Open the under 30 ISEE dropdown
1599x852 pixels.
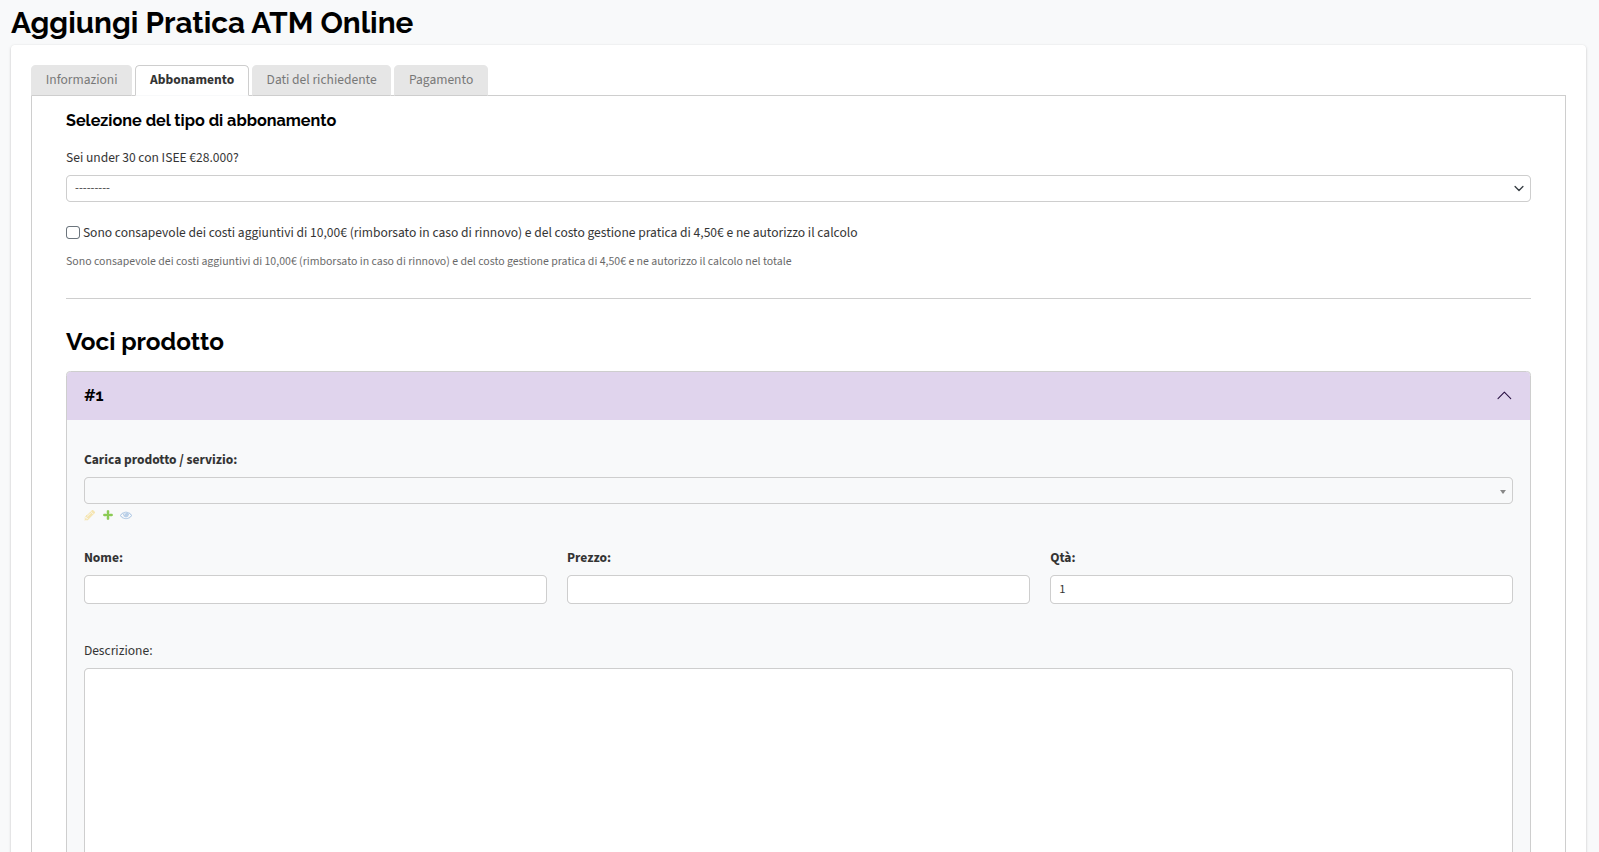tap(797, 188)
